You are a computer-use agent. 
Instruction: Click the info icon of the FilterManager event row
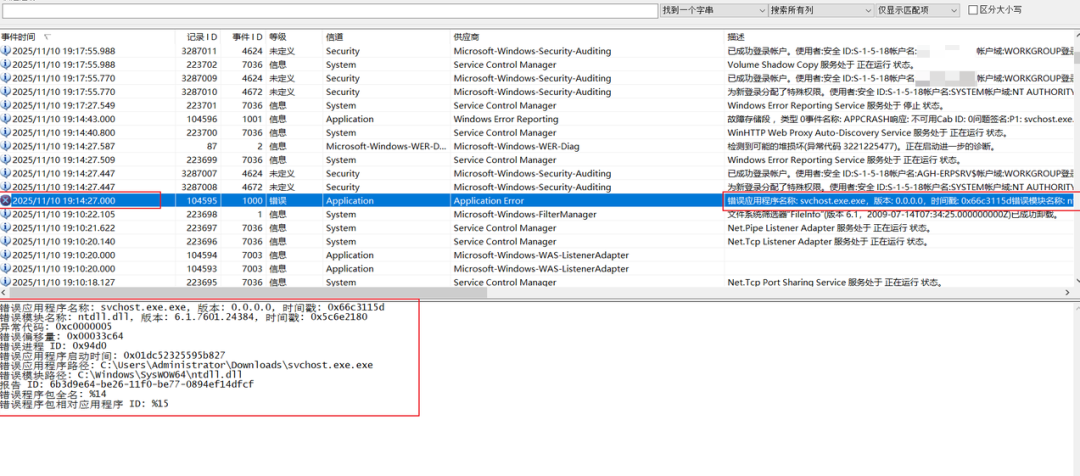point(6,214)
